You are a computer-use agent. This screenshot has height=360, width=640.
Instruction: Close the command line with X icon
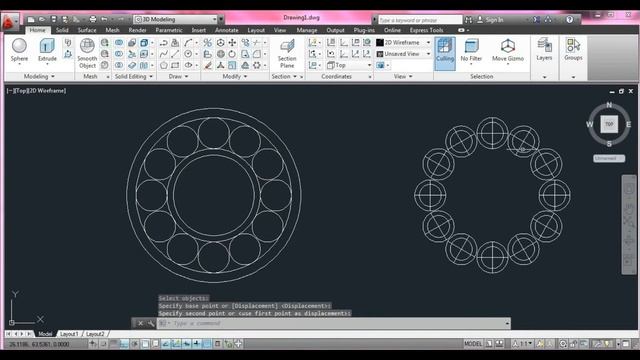(140, 323)
